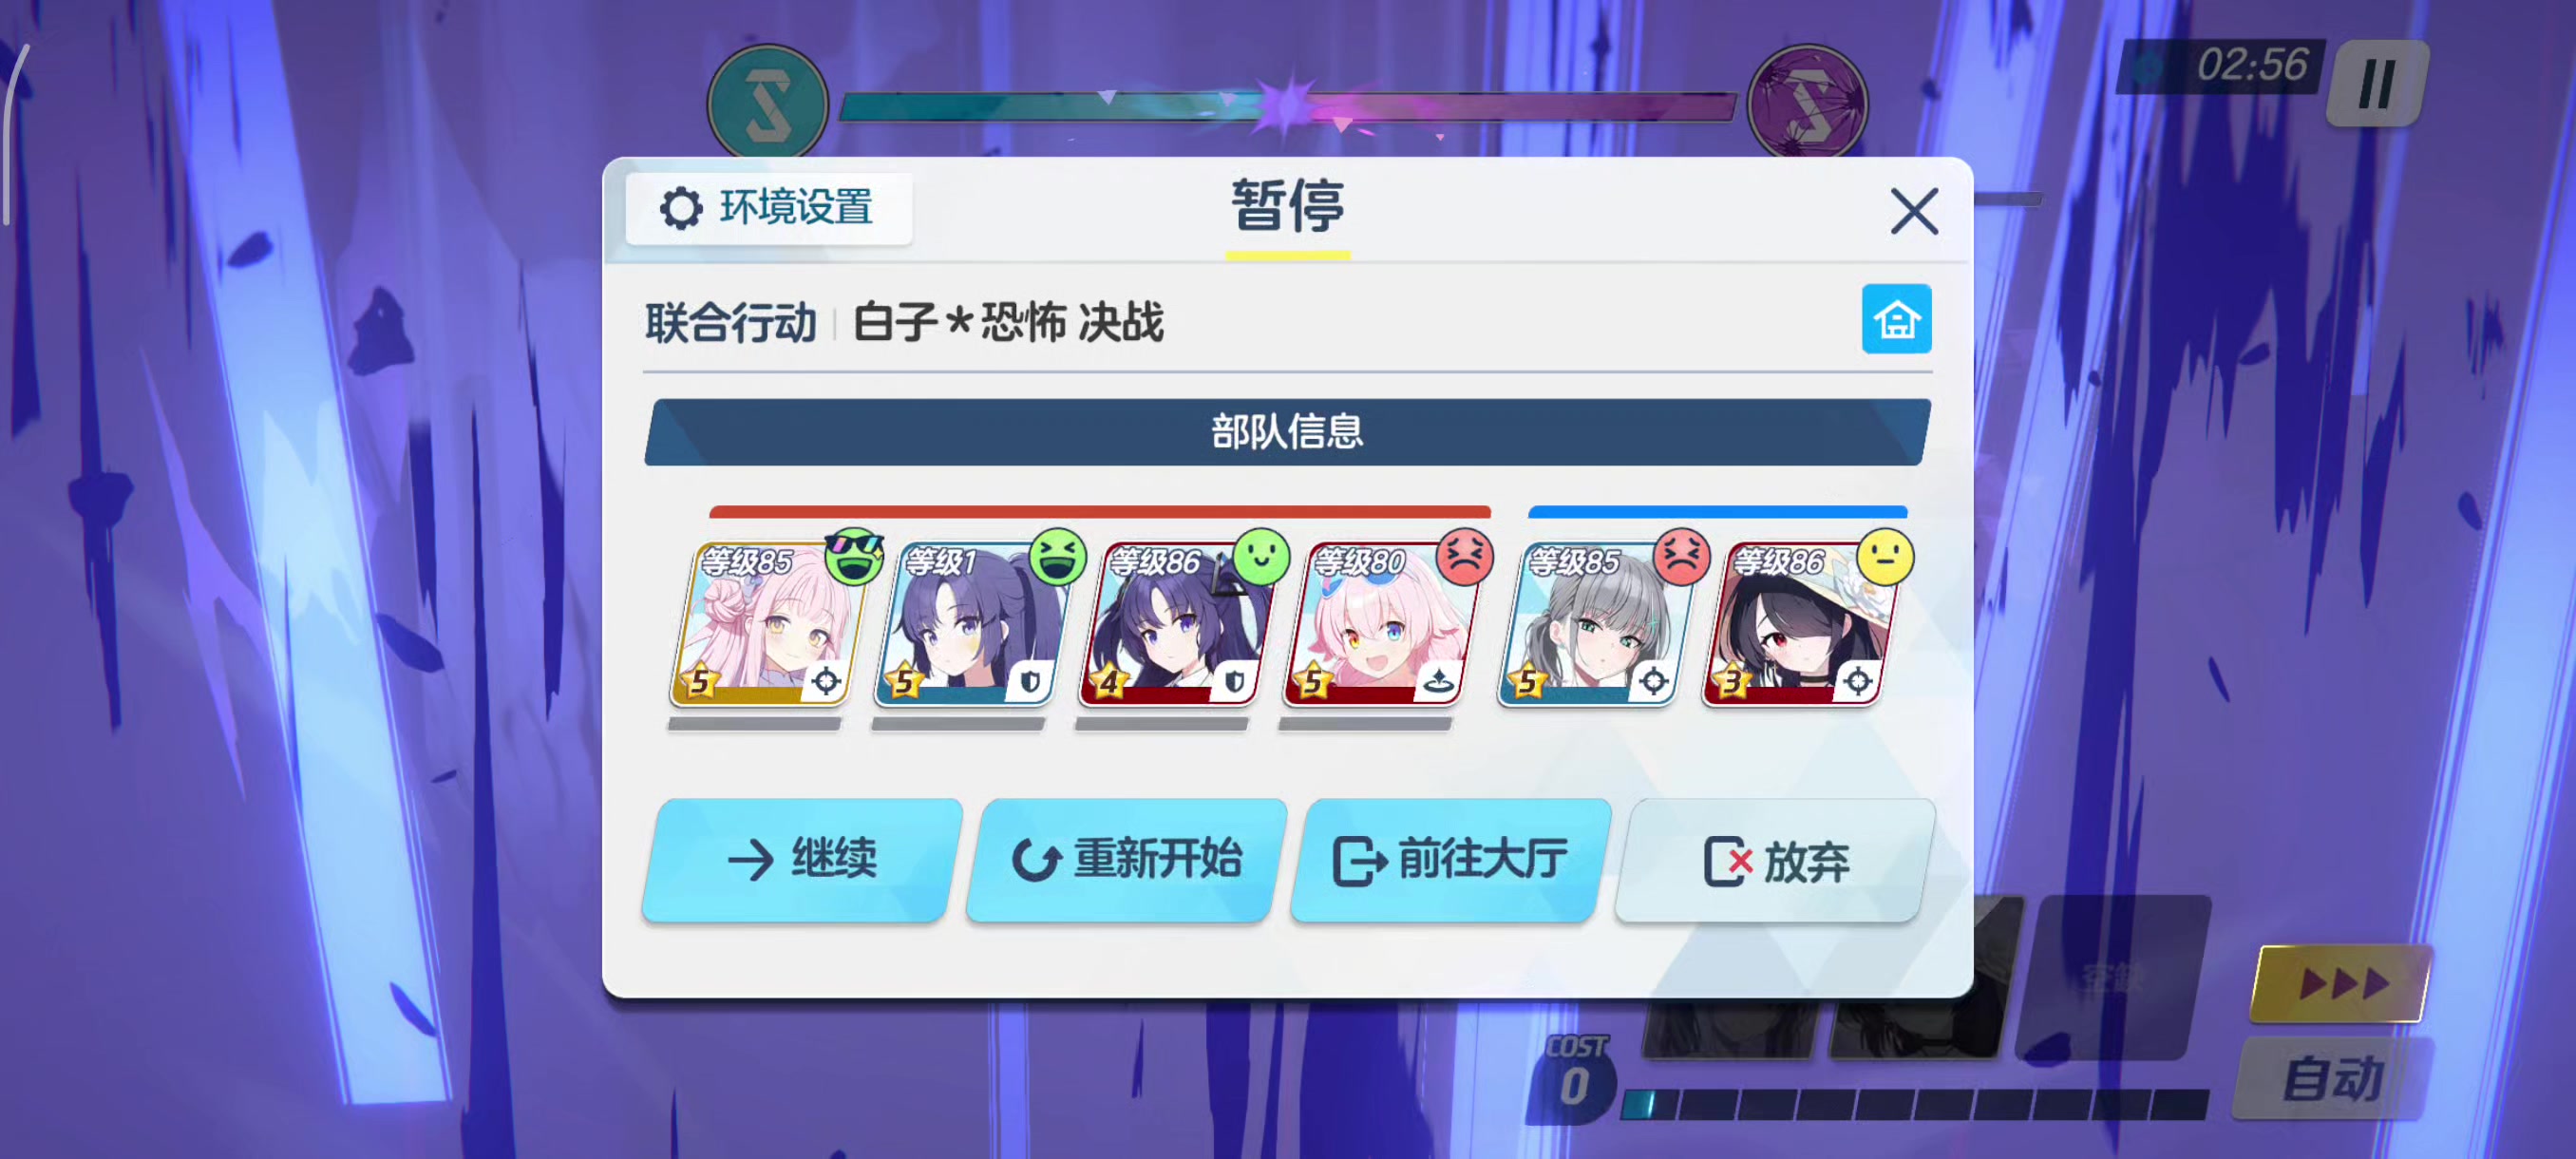The height and width of the screenshot is (1159, 2576).
Task: Toggle the 自动 auto battle mode
Action: point(2332,1079)
